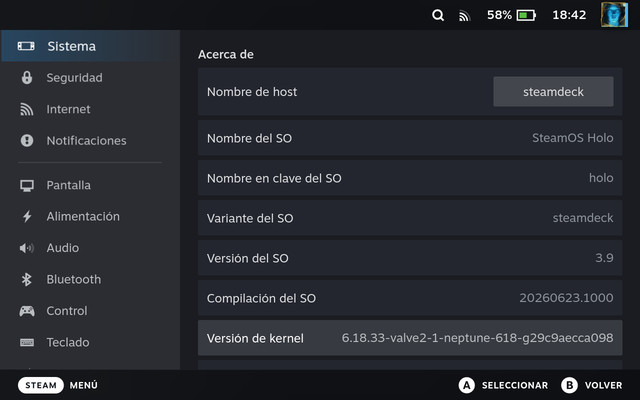Screen dimensions: 640x400
Task: Click the steamdeck variant value
Action: [x=583, y=218]
